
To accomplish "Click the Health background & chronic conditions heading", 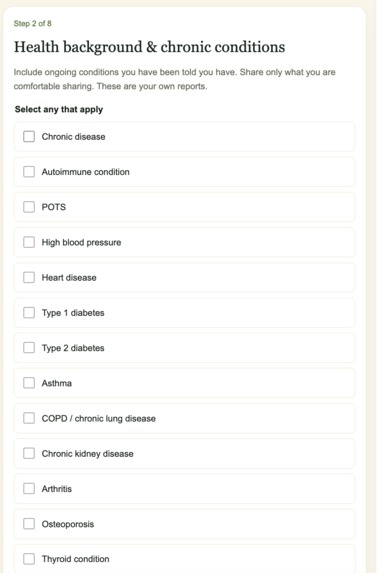I will 149,47.
